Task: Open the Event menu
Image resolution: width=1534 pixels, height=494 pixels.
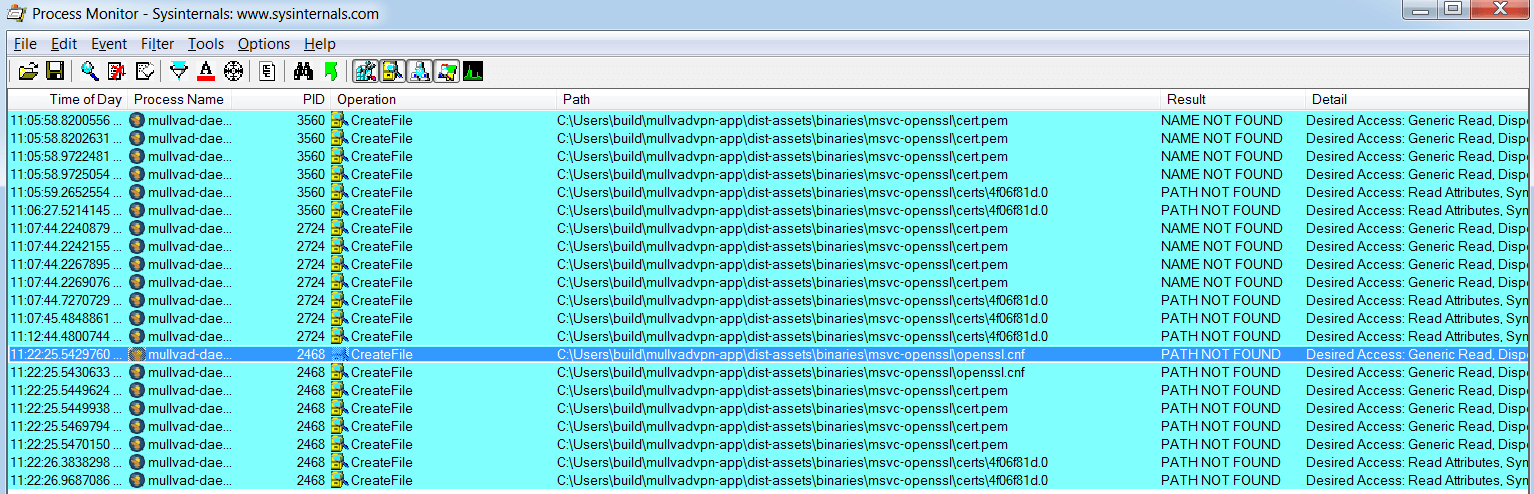Action: coord(109,44)
